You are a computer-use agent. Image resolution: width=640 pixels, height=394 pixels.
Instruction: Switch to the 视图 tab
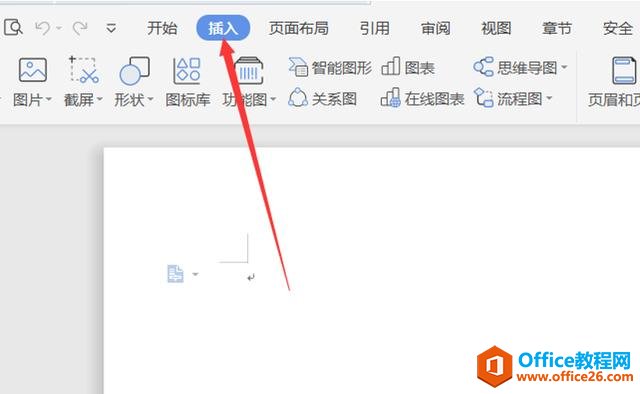click(x=496, y=28)
